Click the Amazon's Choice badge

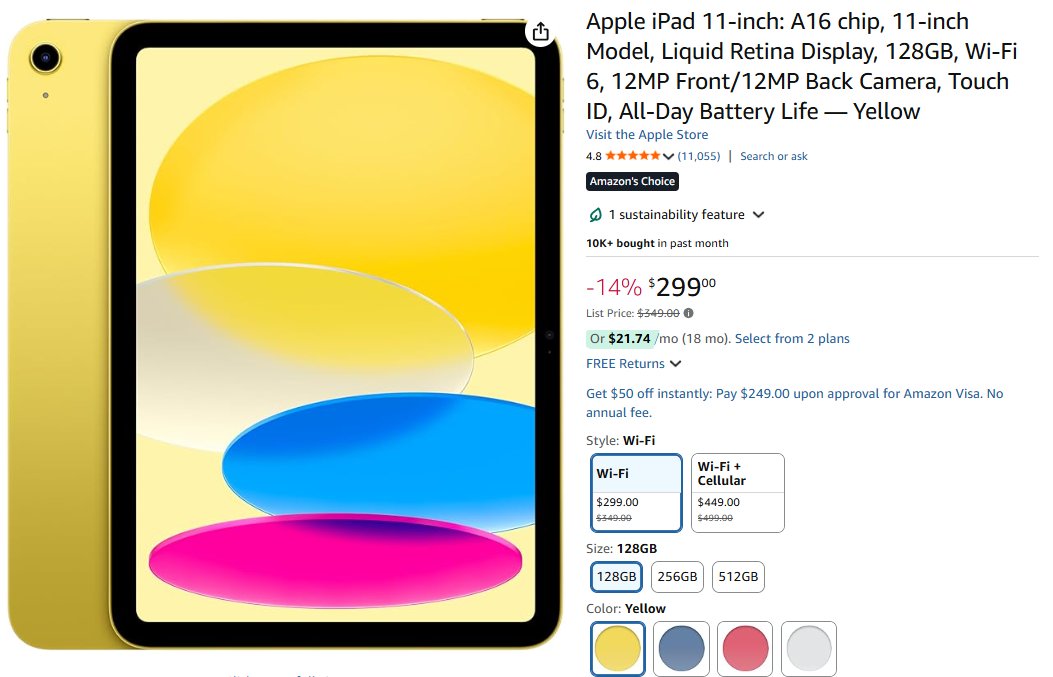click(x=632, y=181)
